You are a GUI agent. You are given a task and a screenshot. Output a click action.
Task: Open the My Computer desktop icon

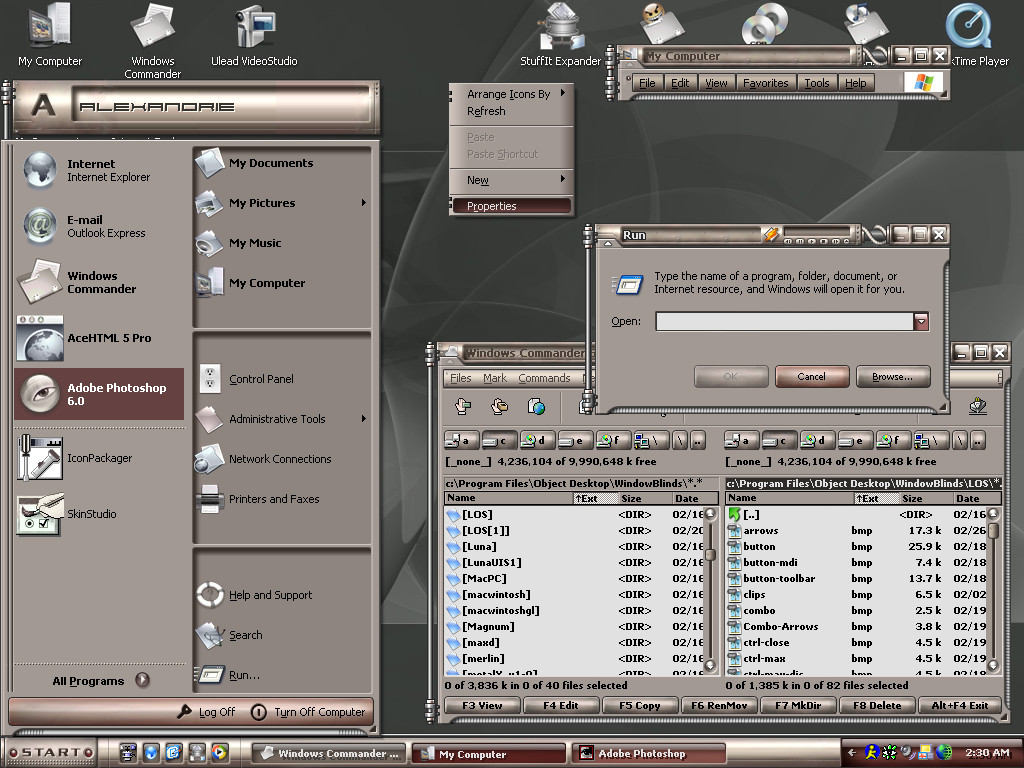50,36
